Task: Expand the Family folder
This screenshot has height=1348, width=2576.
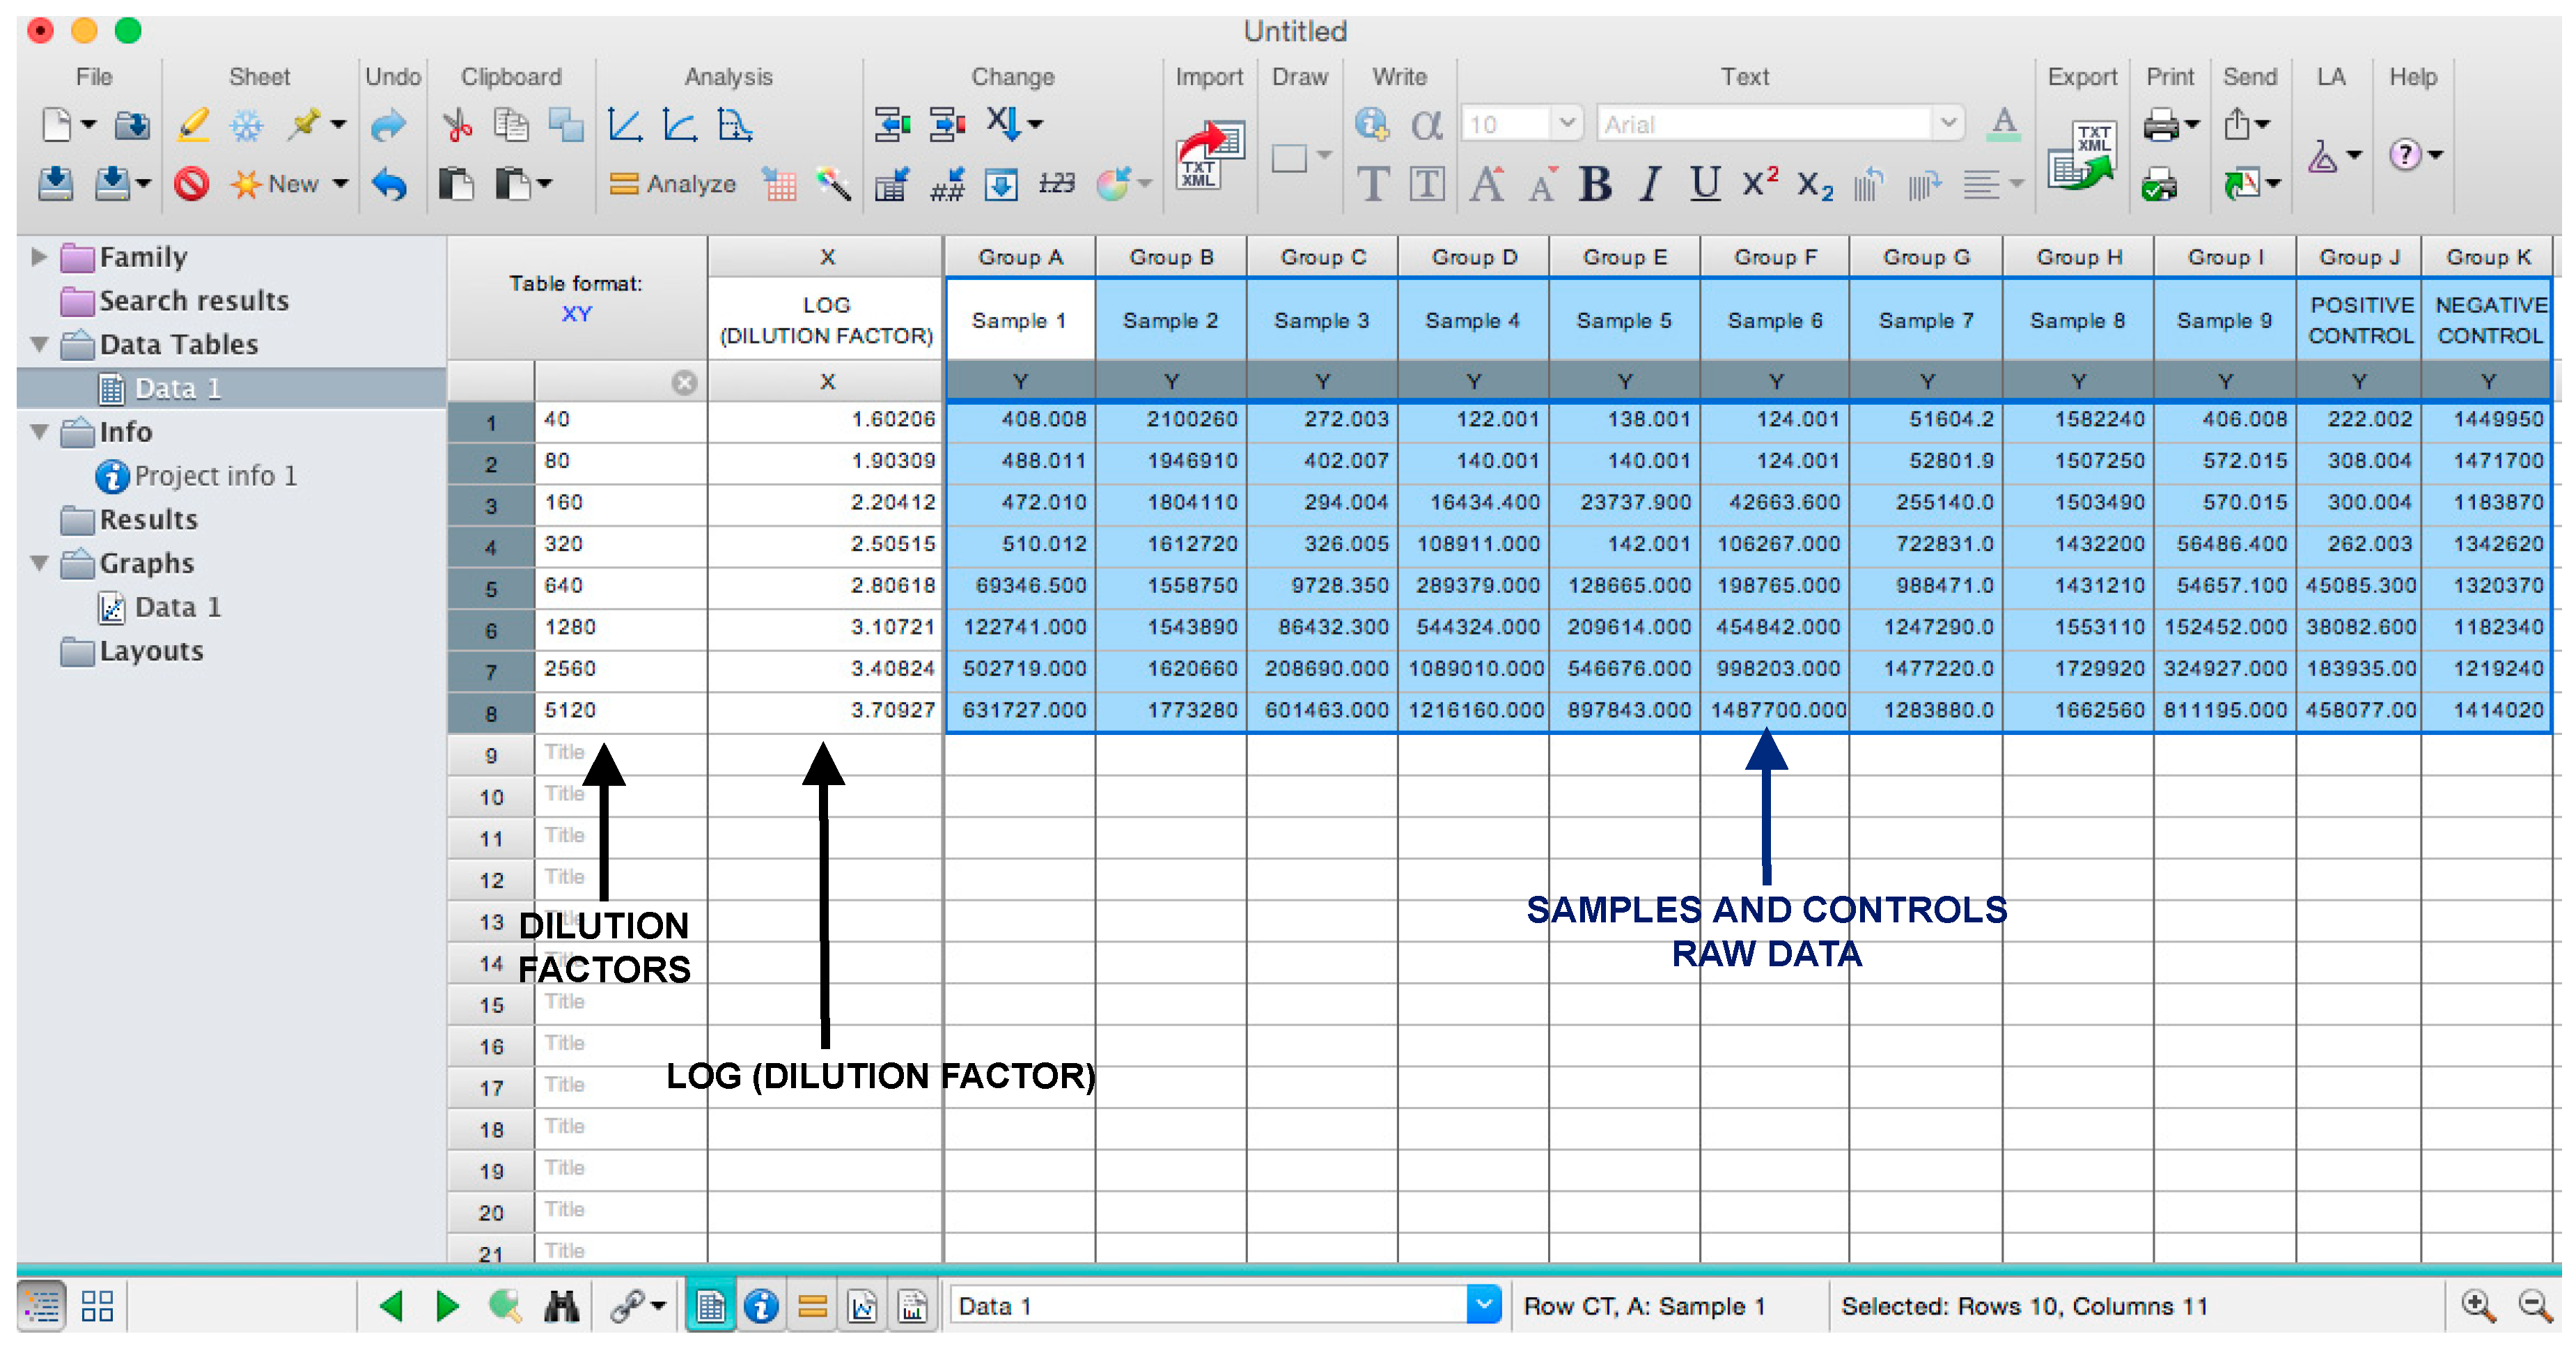Action: click(x=39, y=257)
